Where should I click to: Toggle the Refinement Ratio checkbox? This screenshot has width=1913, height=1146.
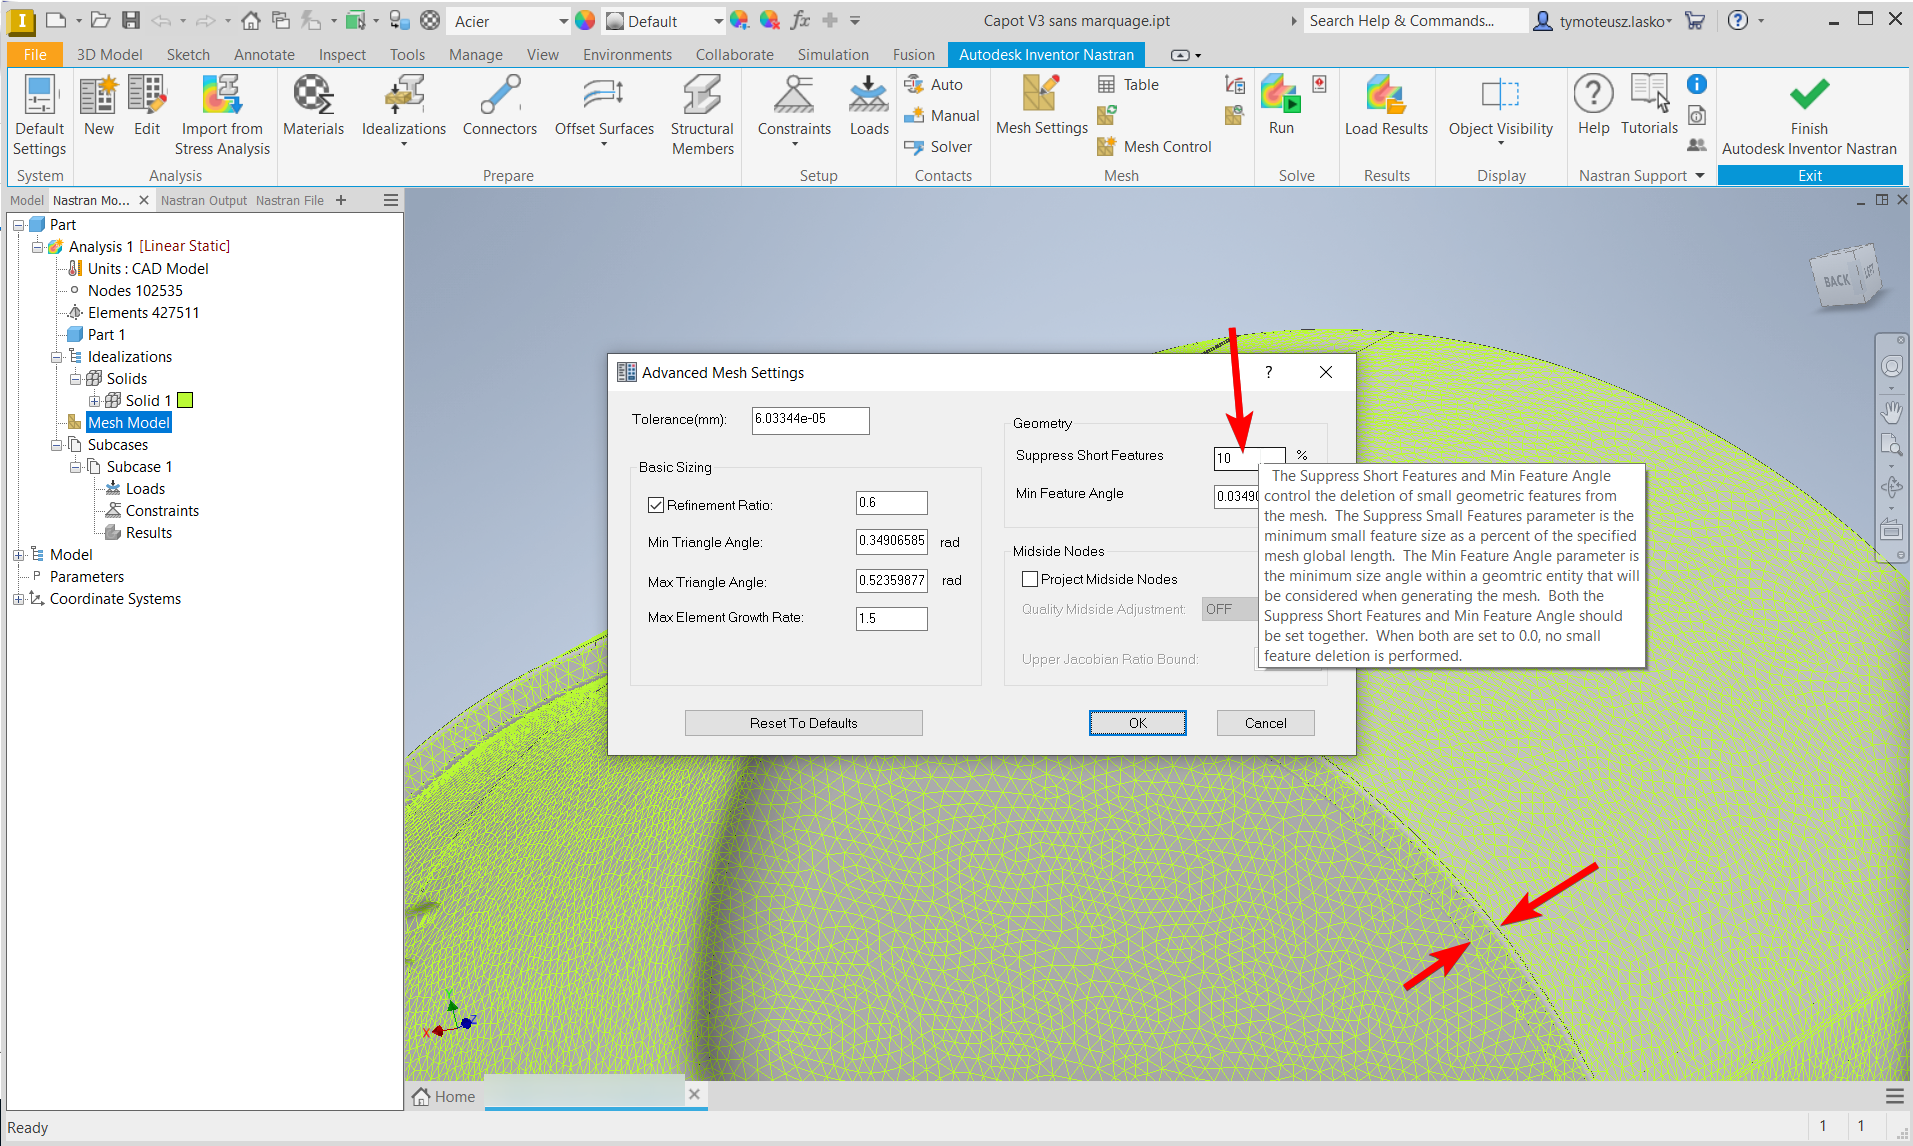656,505
